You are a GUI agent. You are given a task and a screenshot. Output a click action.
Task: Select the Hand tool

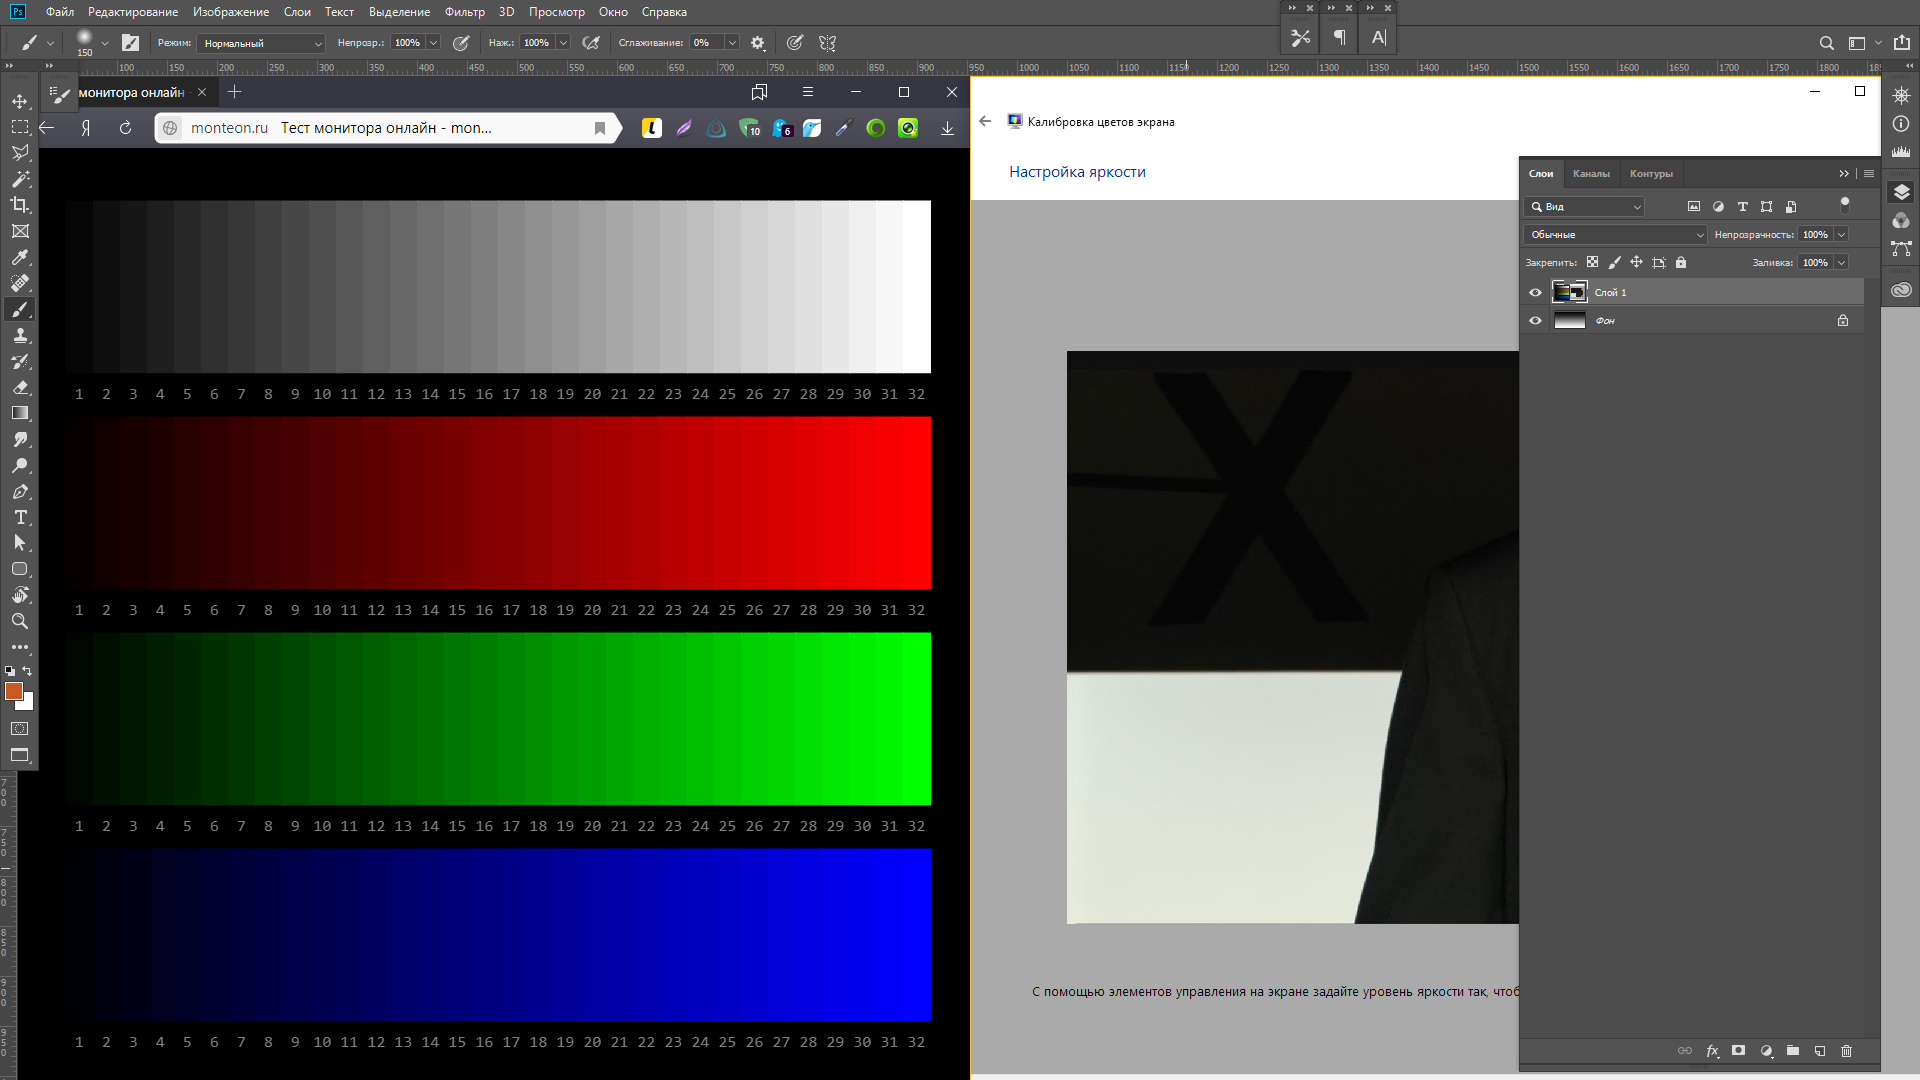(x=20, y=595)
